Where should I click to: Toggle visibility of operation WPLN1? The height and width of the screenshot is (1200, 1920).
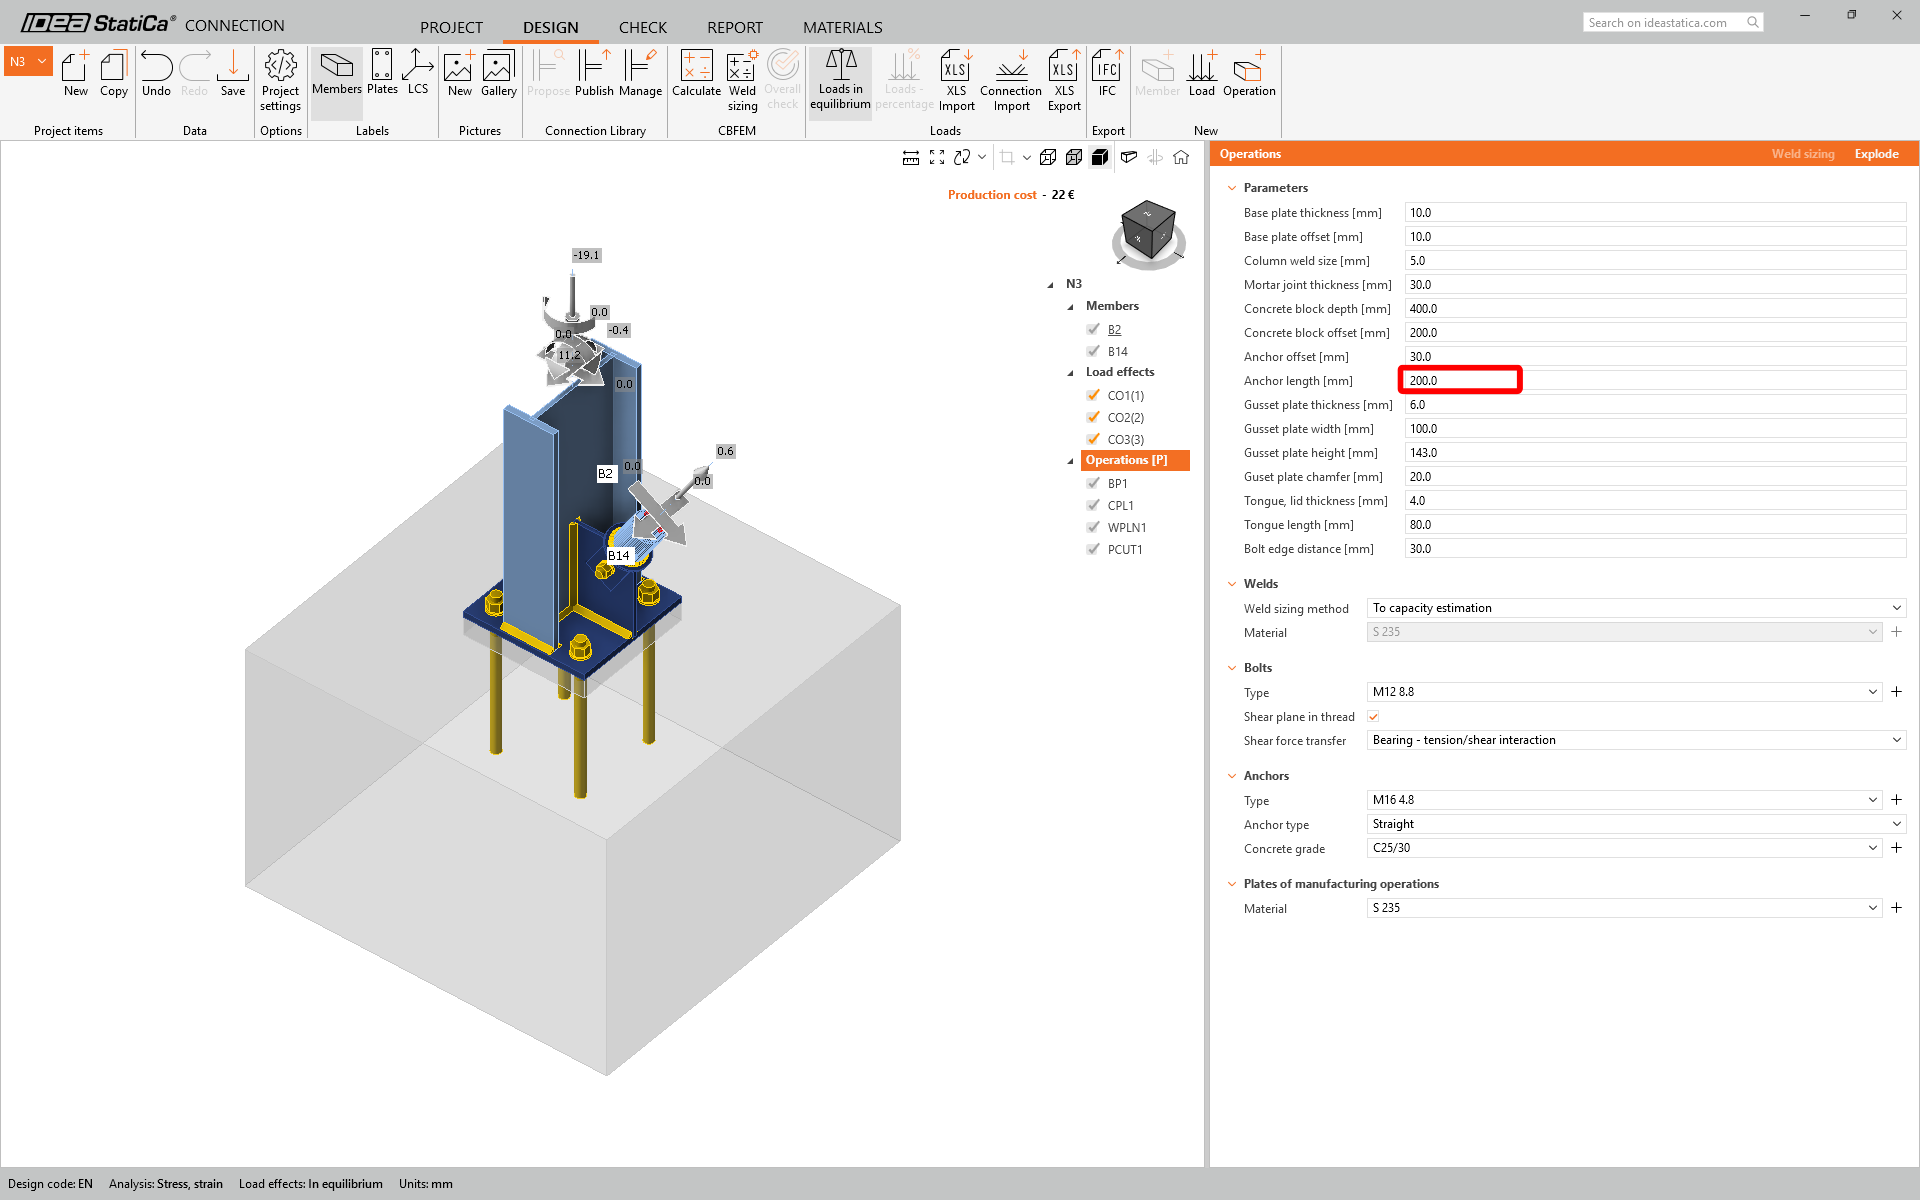pyautogui.click(x=1094, y=527)
